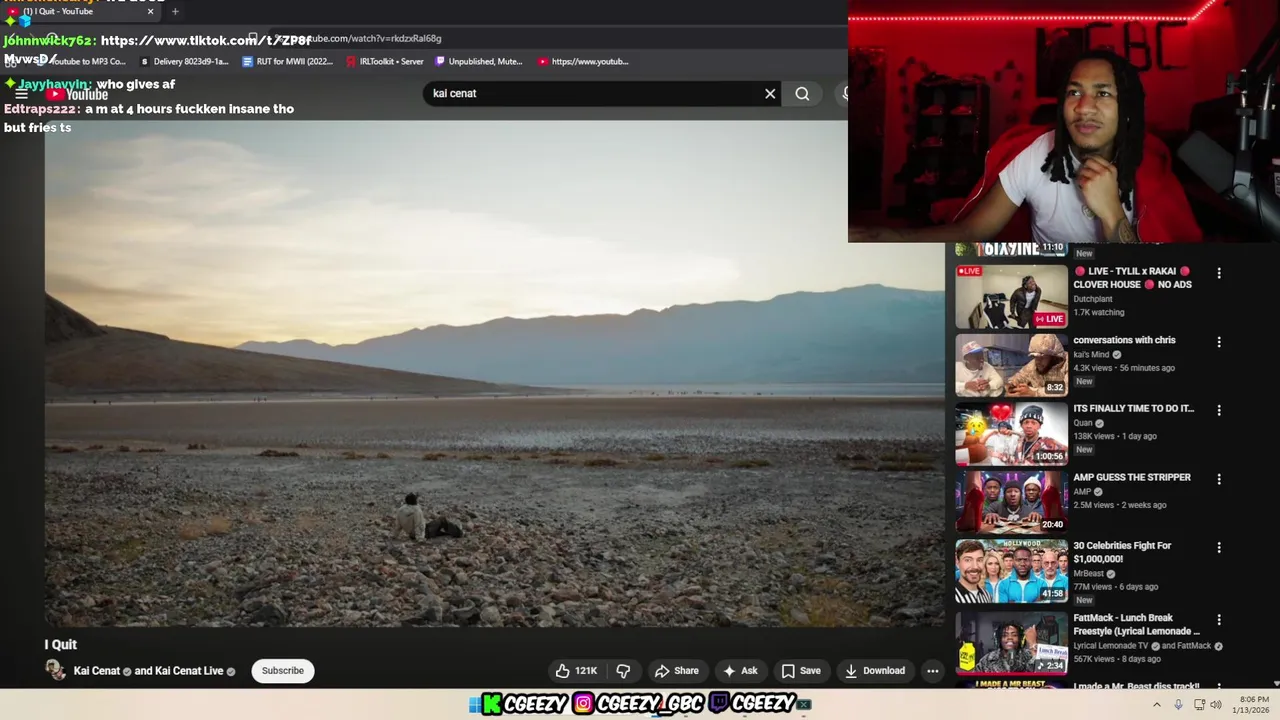The width and height of the screenshot is (1280, 720).
Task: Focus the YouTube search box
Action: coord(595,93)
